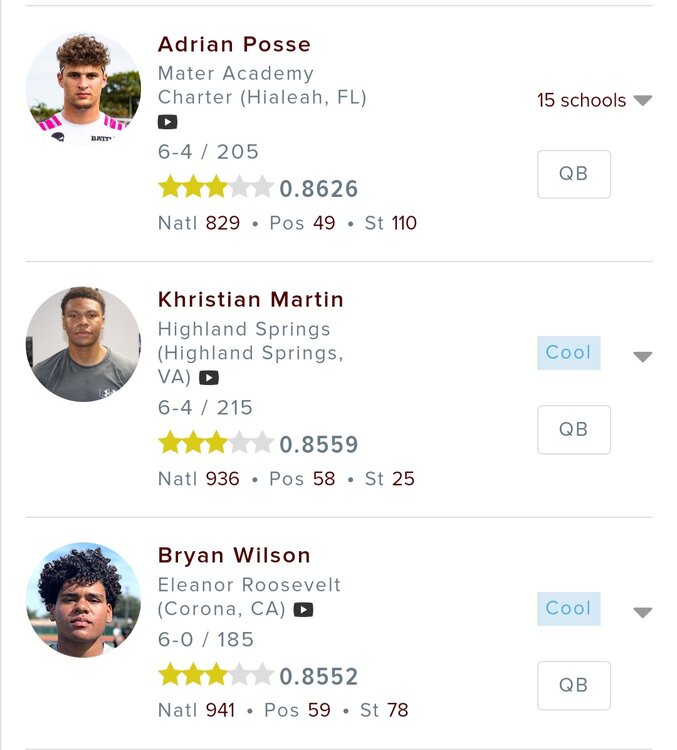Click Bryan Wilson's state rank 78
This screenshot has width=677, height=750.
coord(397,711)
